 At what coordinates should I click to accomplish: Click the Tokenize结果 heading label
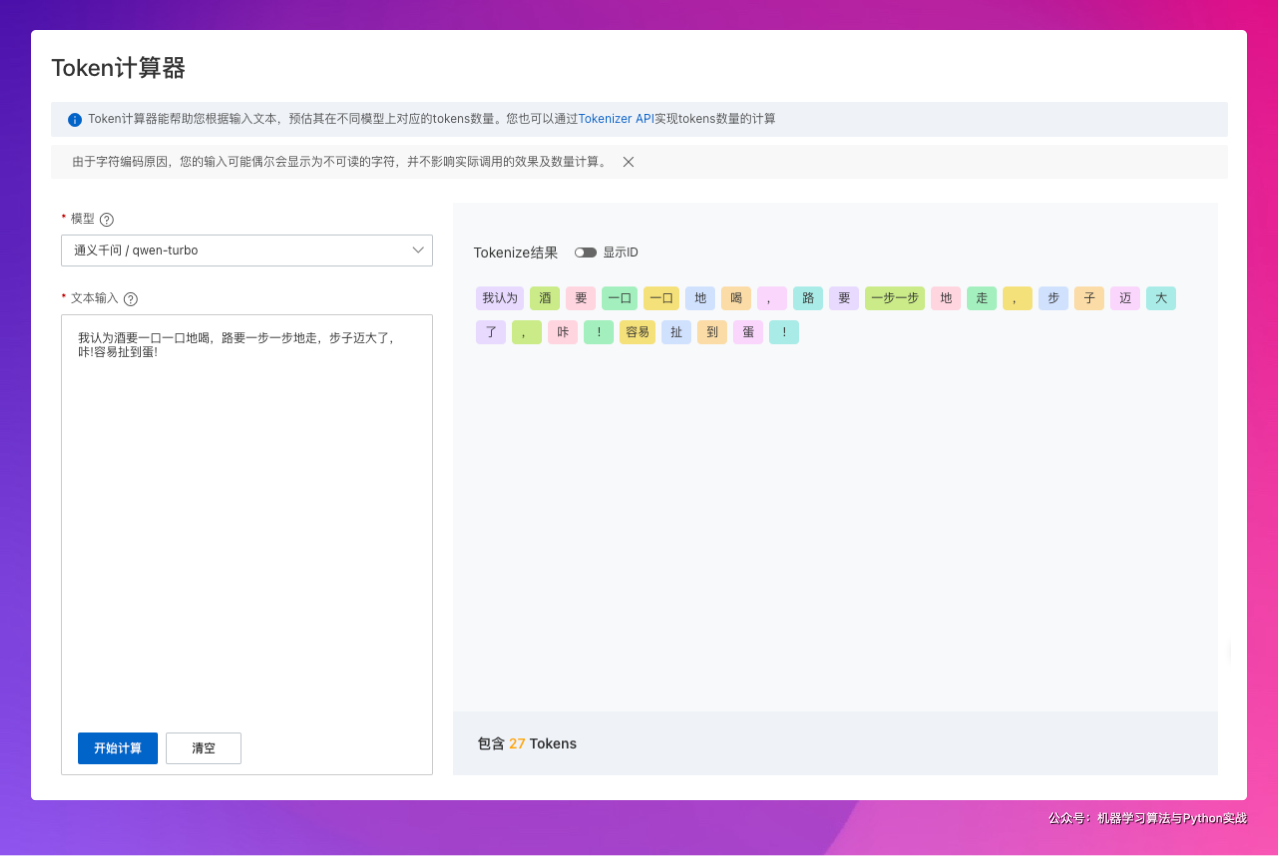pos(515,253)
